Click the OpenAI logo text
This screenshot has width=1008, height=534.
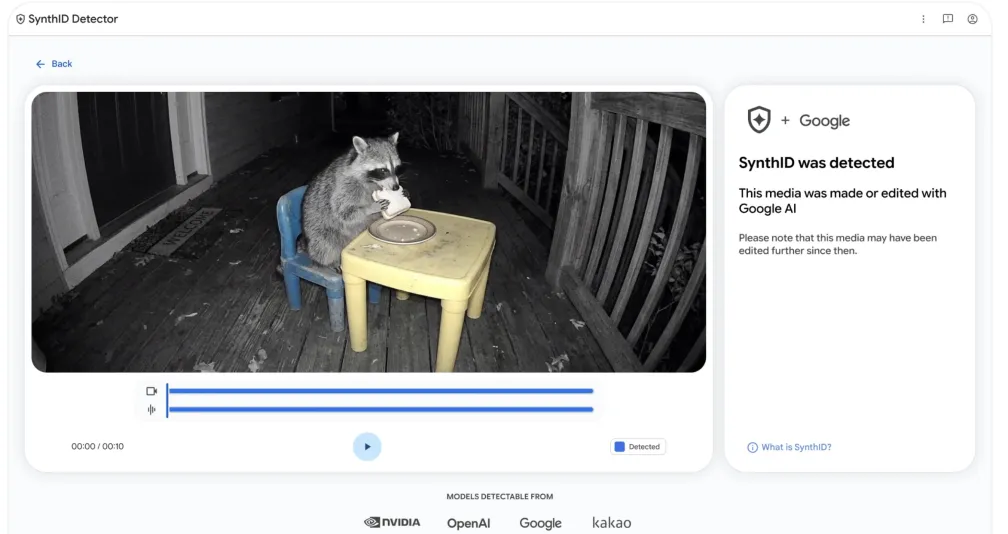pos(469,523)
